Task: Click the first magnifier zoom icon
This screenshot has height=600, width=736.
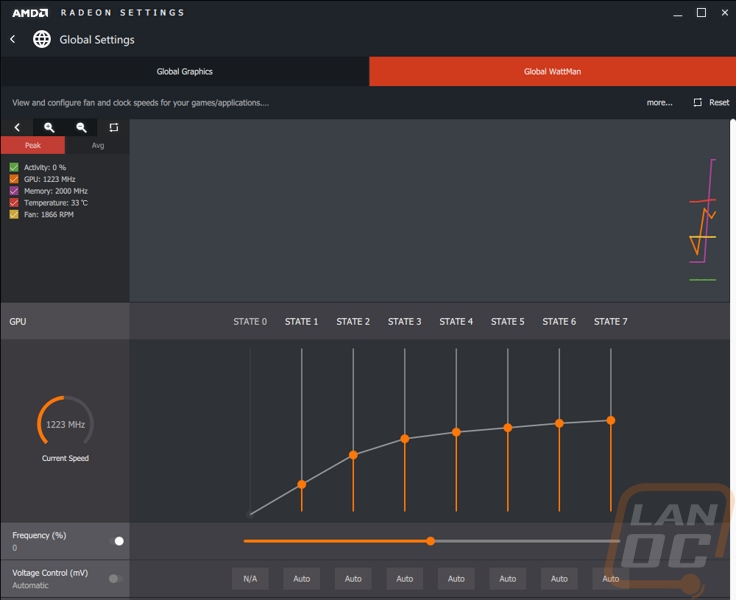Action: [x=49, y=127]
